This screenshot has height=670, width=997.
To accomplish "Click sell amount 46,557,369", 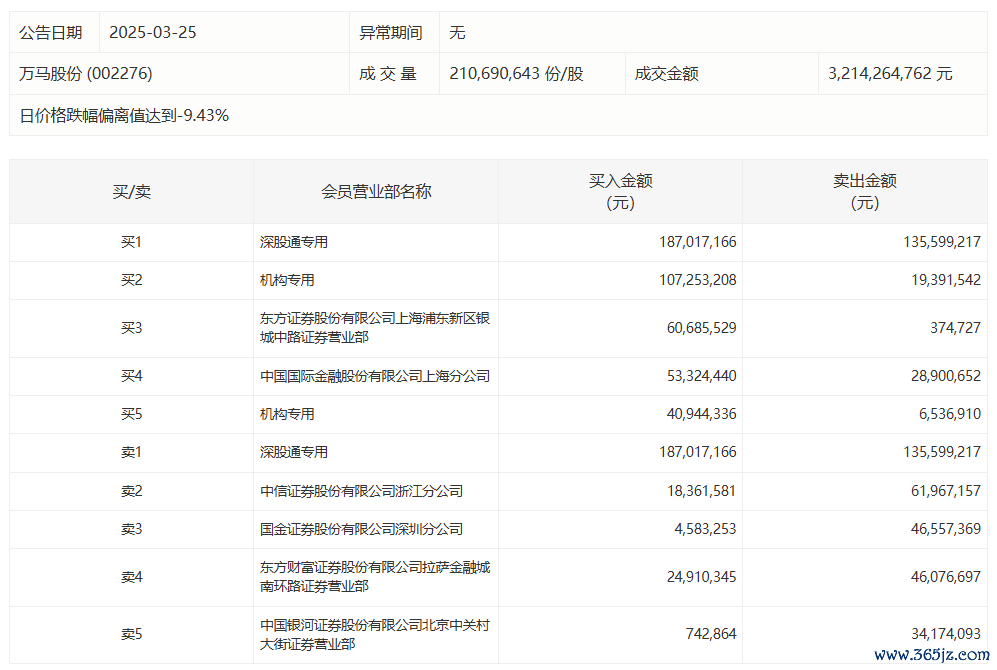I will [945, 530].
